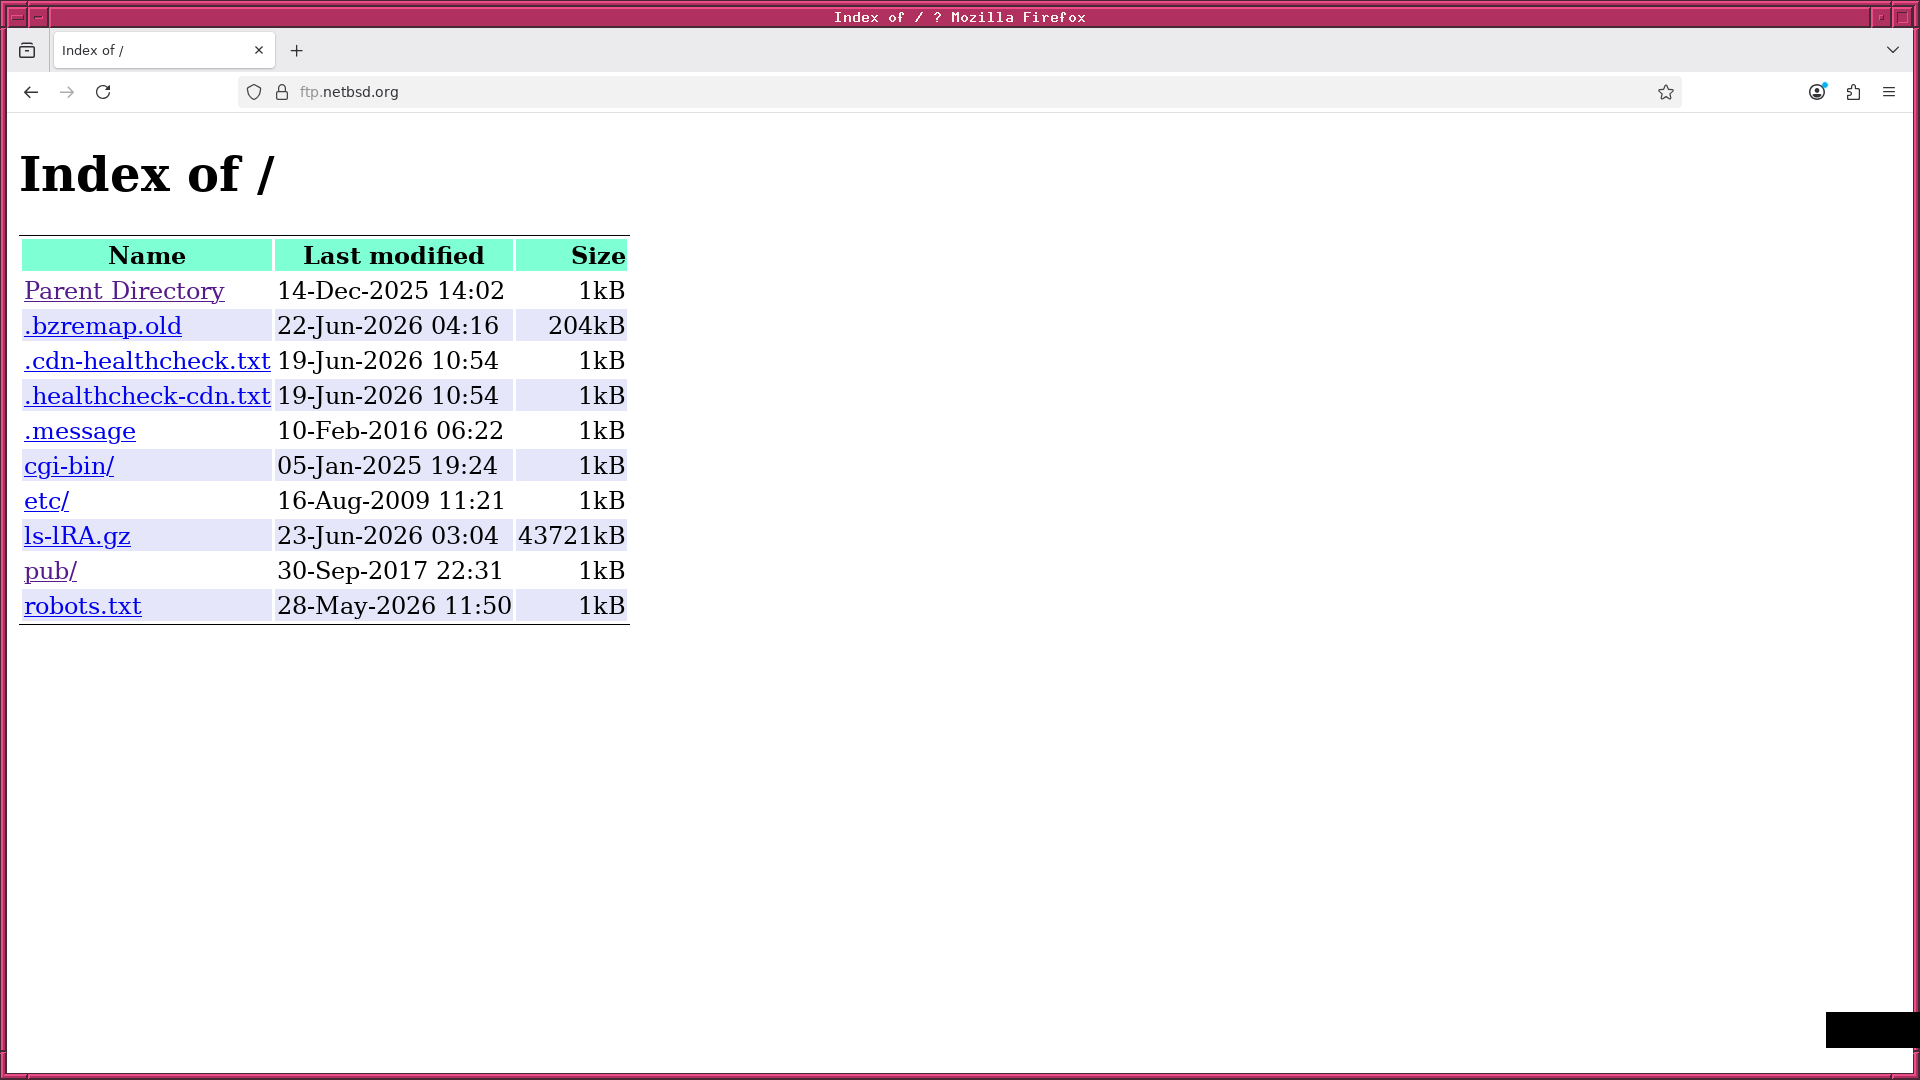Open recent browsing Firefox View icon
This screenshot has width=1920, height=1080.
coord(27,50)
